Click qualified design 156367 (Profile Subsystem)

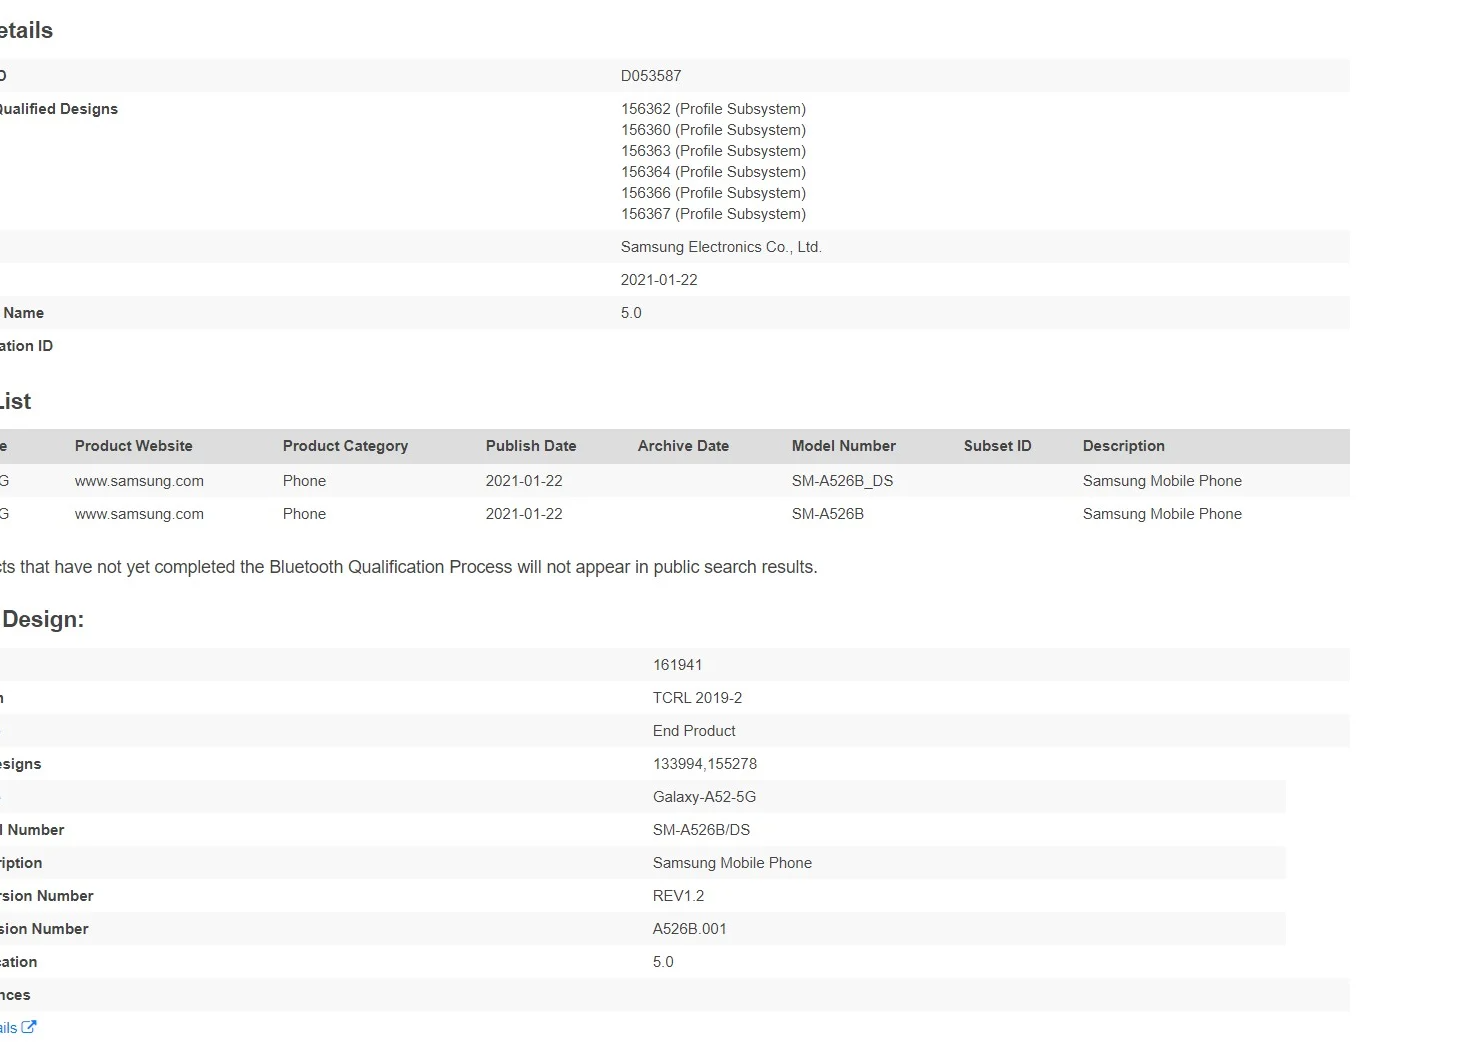[713, 214]
